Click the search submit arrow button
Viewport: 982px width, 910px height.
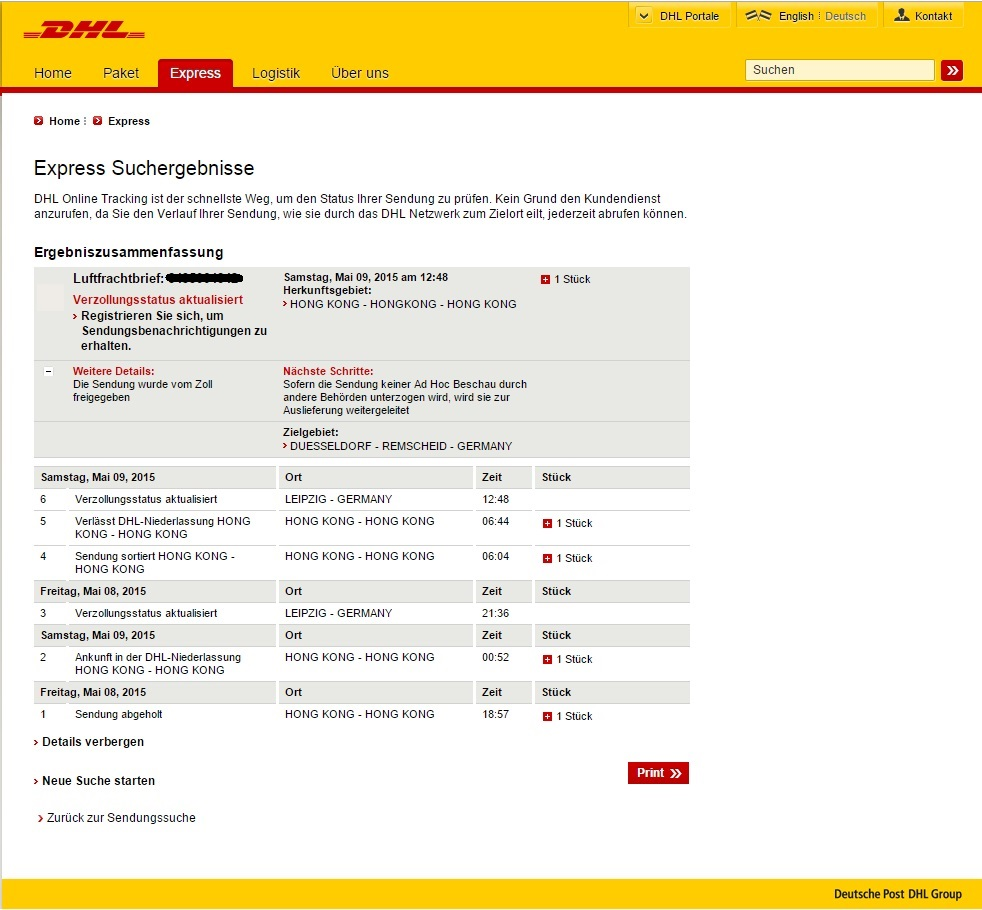pyautogui.click(x=952, y=70)
